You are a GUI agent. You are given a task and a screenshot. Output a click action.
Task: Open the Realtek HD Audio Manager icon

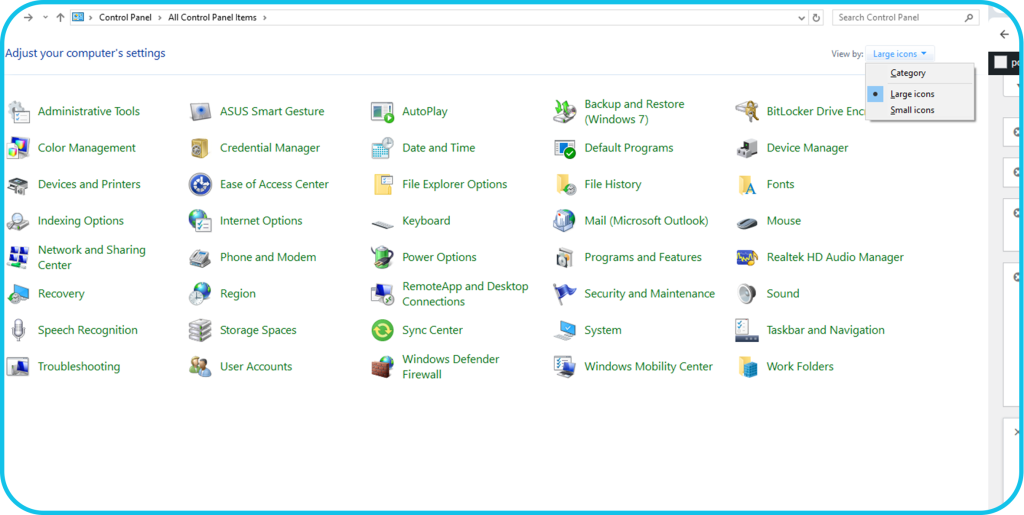point(746,257)
